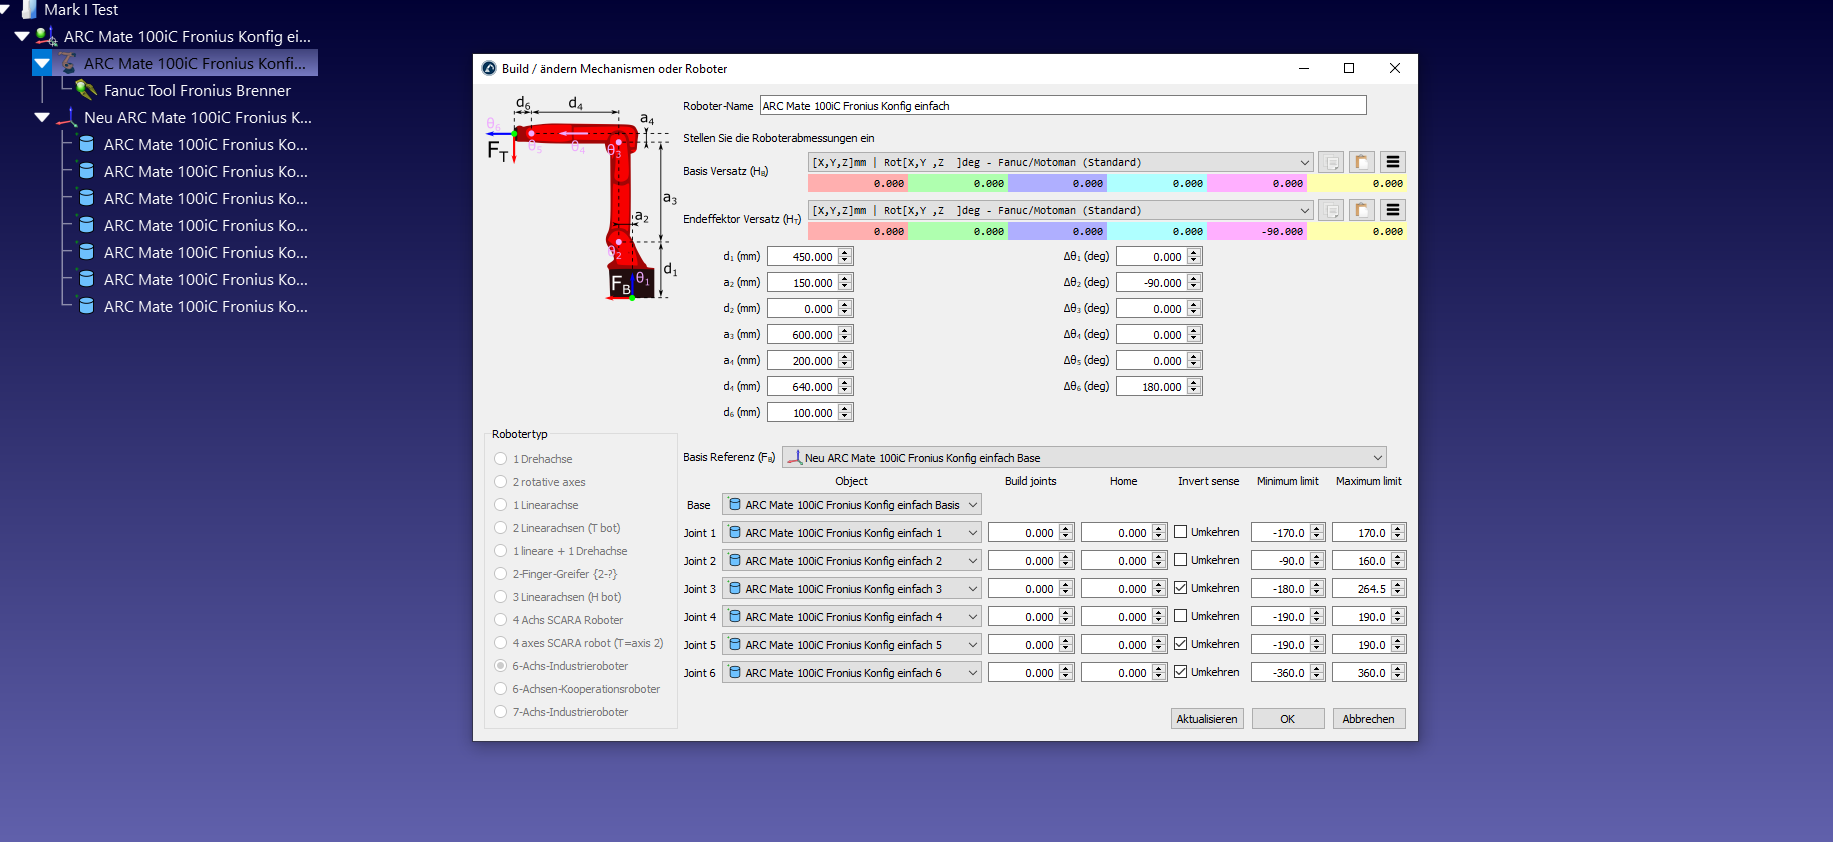Open the hamburger menu for Basis Versatz
Screen dimensions: 1833x842
(x=1392, y=162)
